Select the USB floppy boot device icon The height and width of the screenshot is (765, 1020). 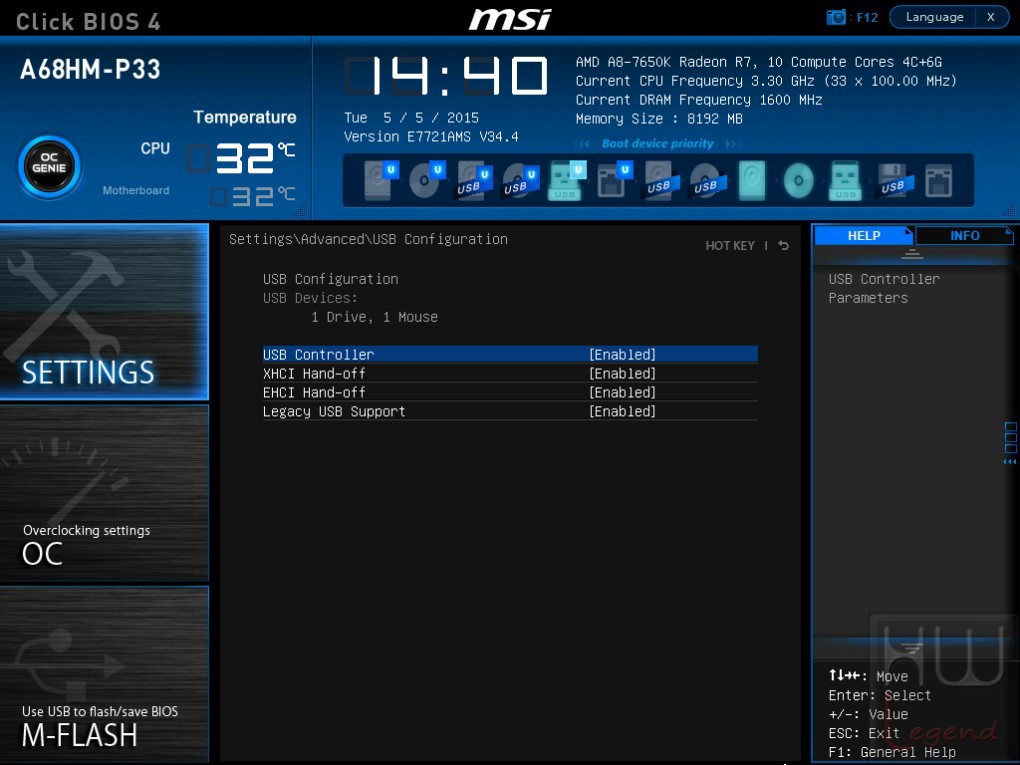[x=894, y=180]
